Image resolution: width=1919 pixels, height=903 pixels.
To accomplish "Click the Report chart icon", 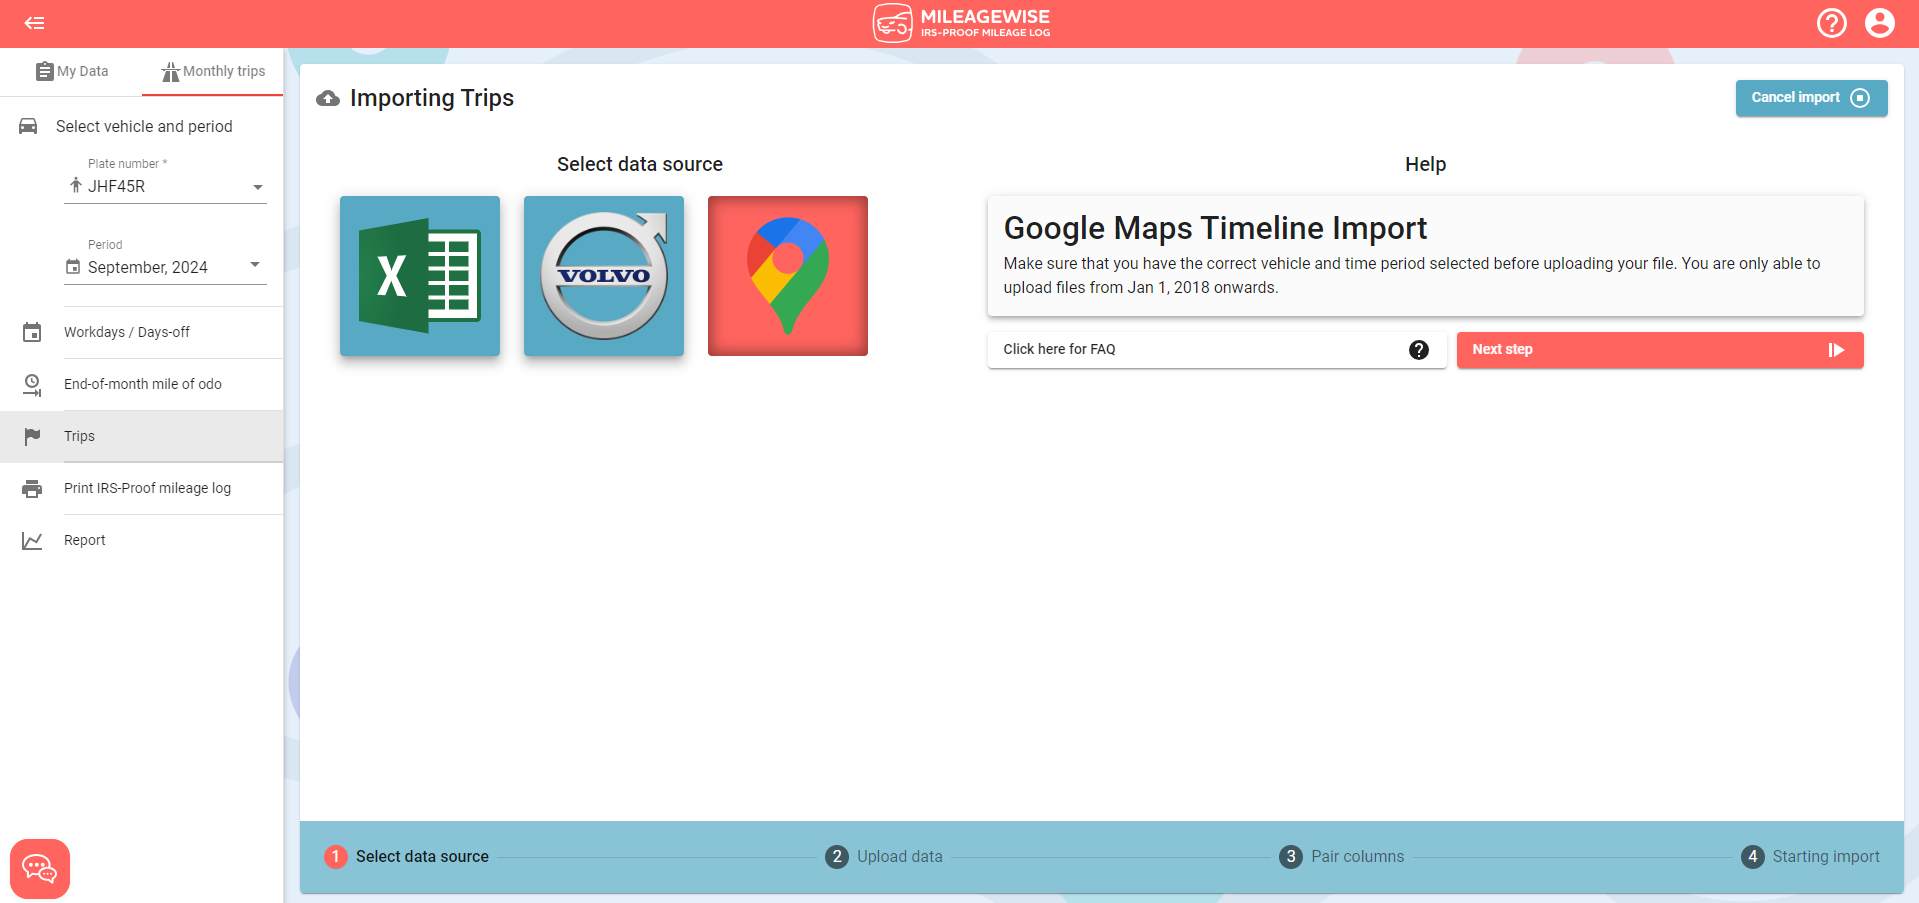I will [32, 540].
